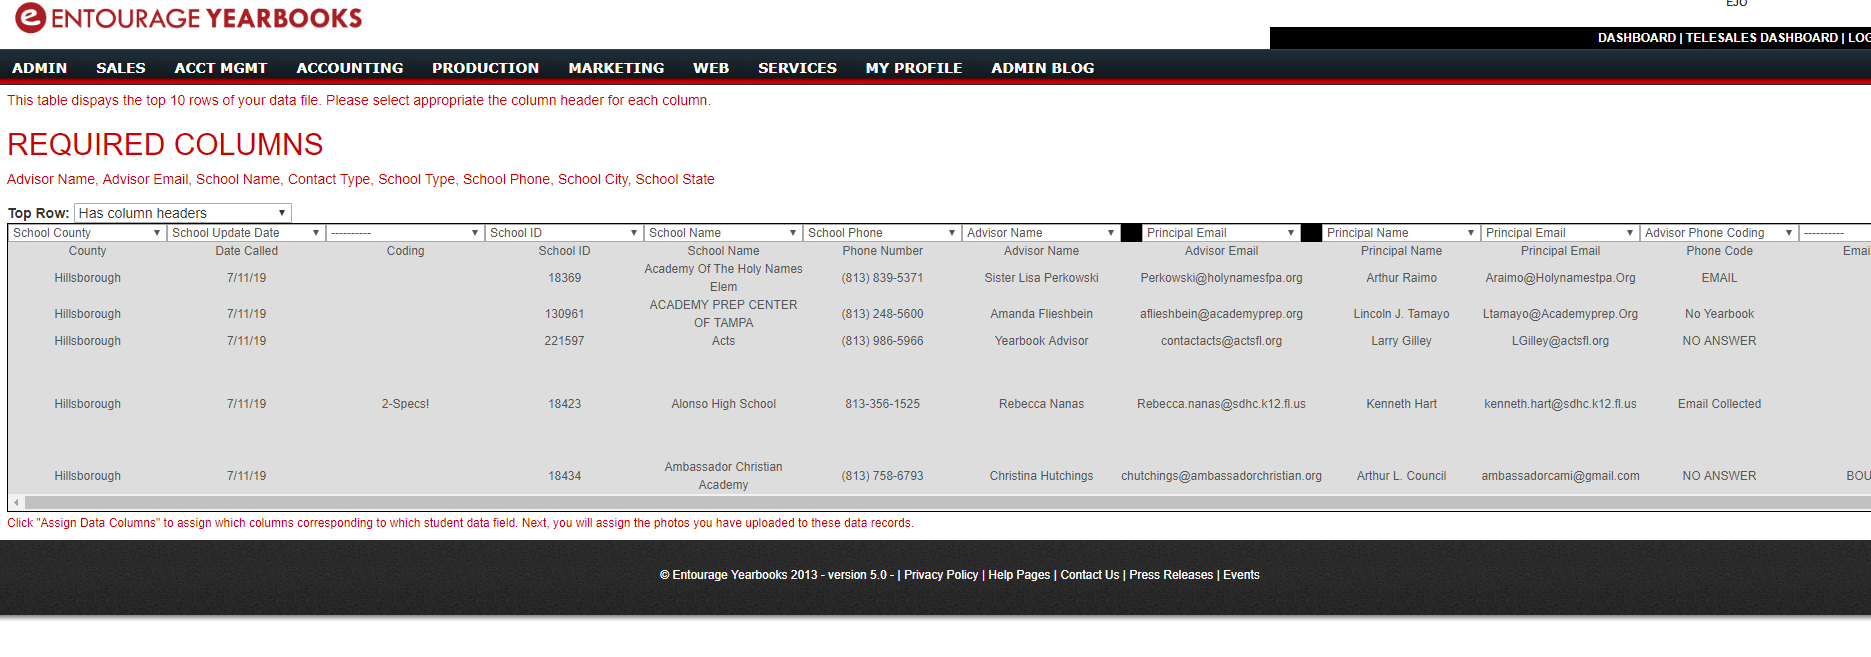Open the Help Pages footer link
The image size is (1871, 657).
1019,575
